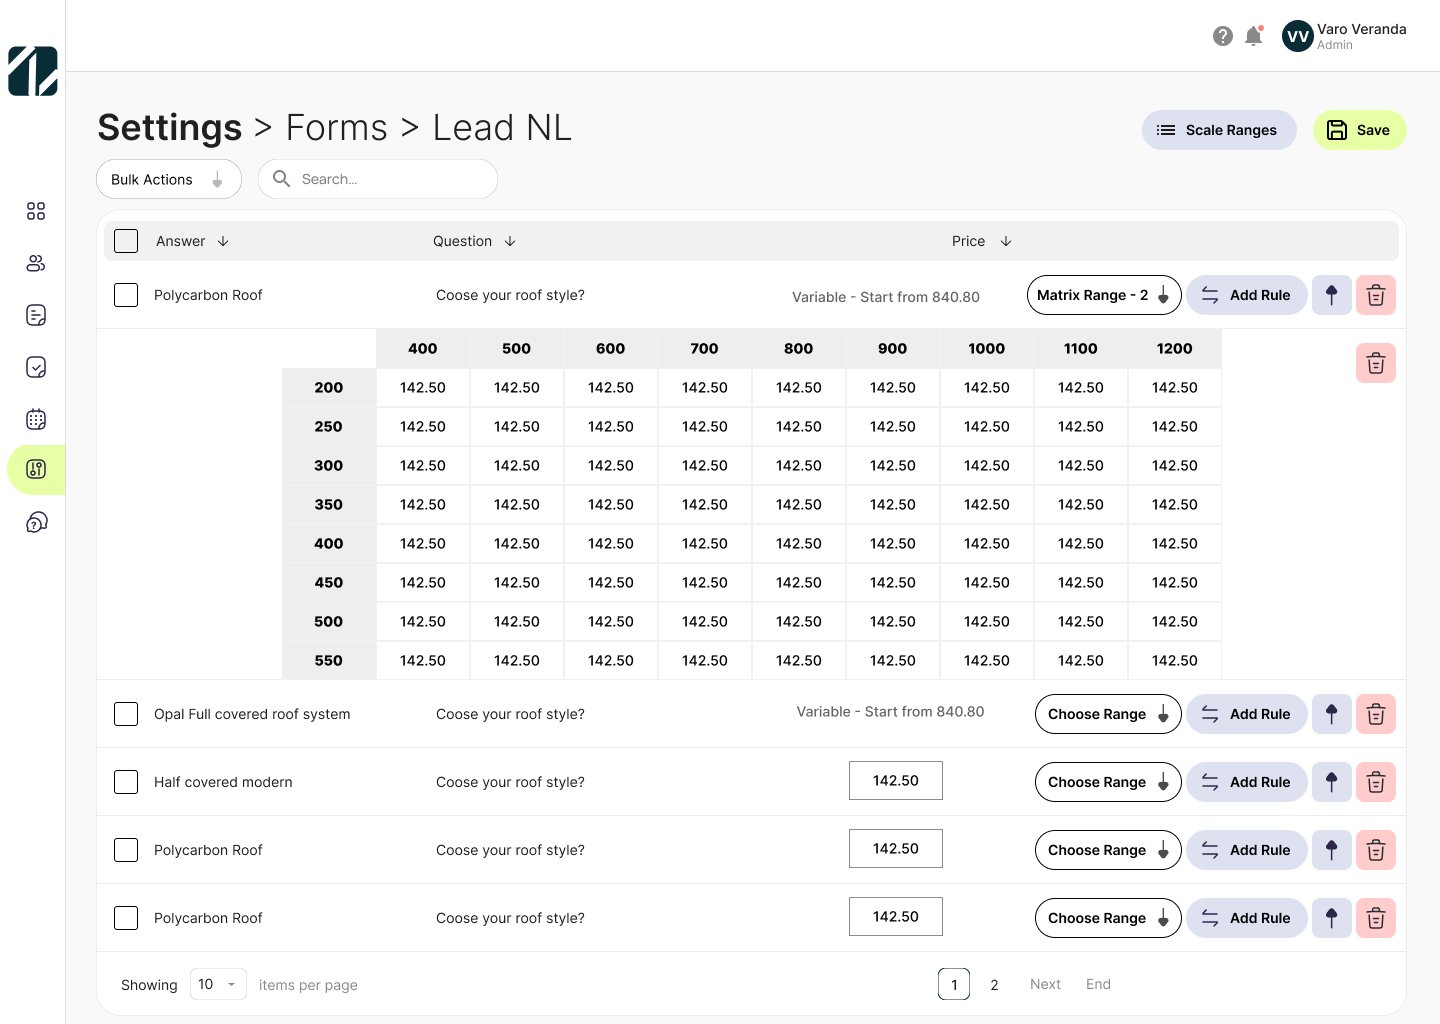Open the calendar icon in sidebar
The image size is (1440, 1024).
36,419
